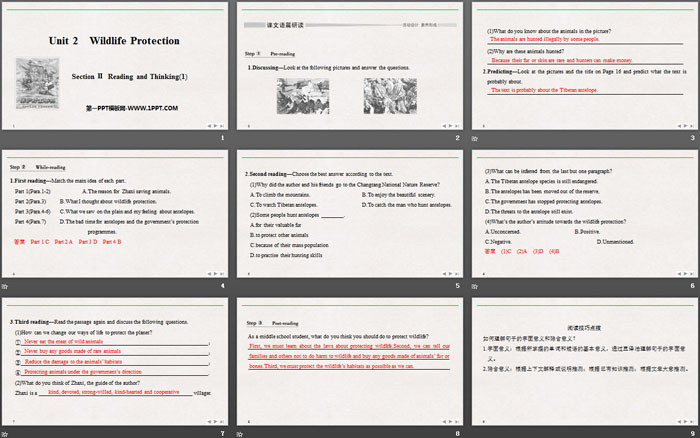Click slide number 2 label
Viewport: 700px width, 438px height.
(458, 138)
